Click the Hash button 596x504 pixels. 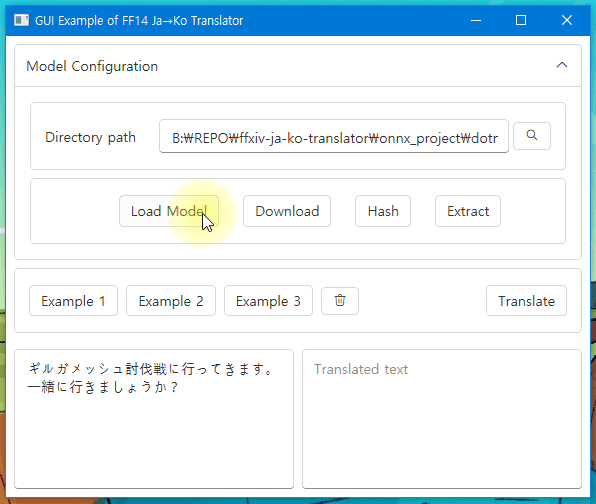[383, 211]
